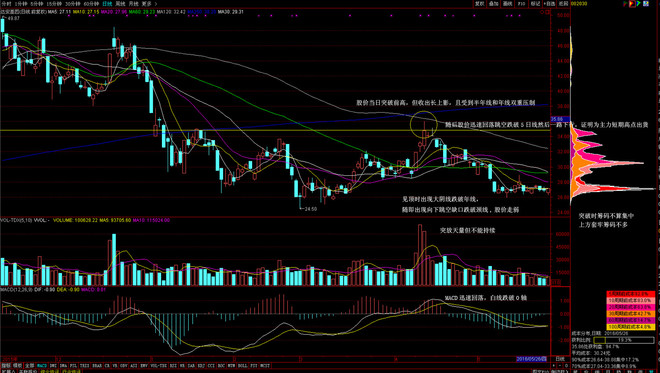Select the SAR indicator
Image resolution: width=660 pixels, height=373 pixels.
(x=191, y=366)
